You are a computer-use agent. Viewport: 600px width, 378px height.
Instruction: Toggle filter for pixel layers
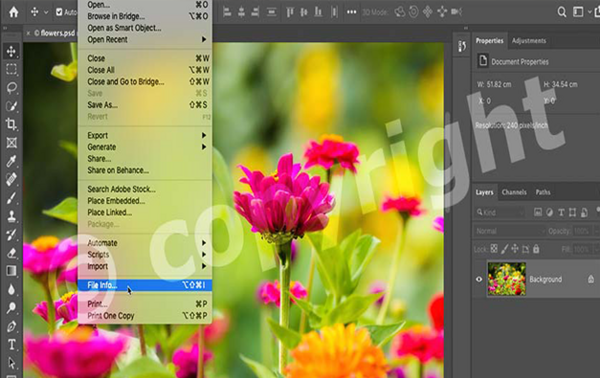click(538, 212)
